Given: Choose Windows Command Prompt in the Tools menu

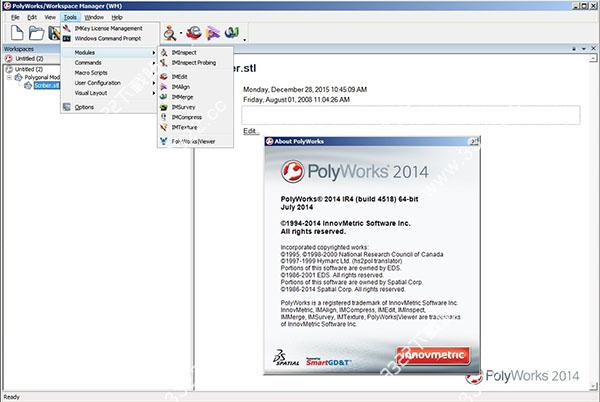Looking at the screenshot, I should 109,39.
